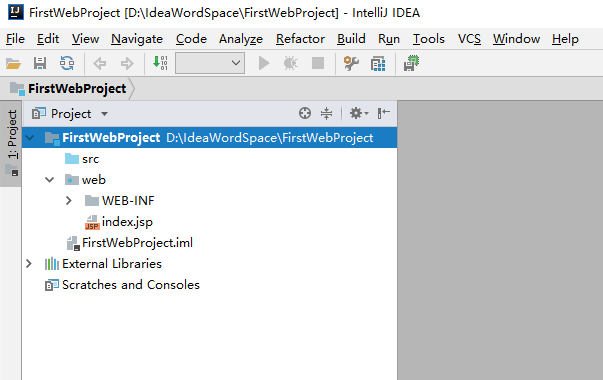Viewport: 603px width, 380px height.
Task: Click the Stop square icon
Action: [318, 63]
